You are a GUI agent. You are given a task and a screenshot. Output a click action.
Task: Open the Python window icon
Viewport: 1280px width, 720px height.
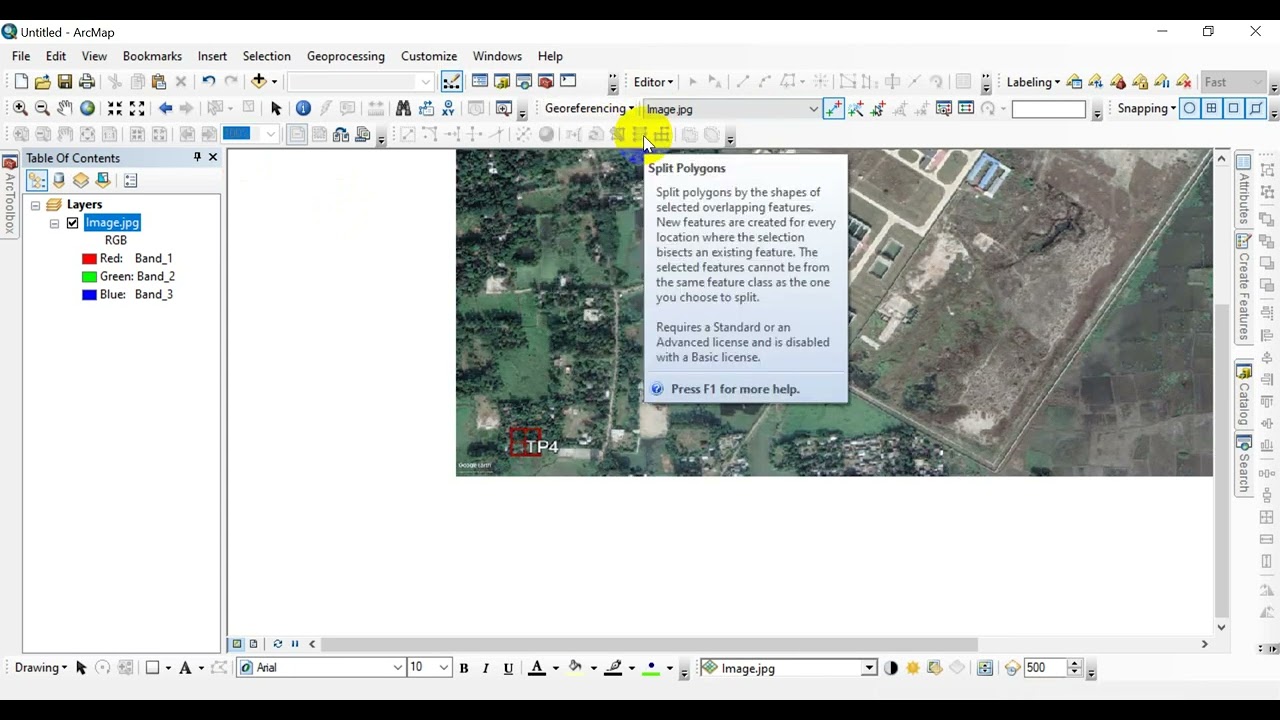click(x=568, y=82)
